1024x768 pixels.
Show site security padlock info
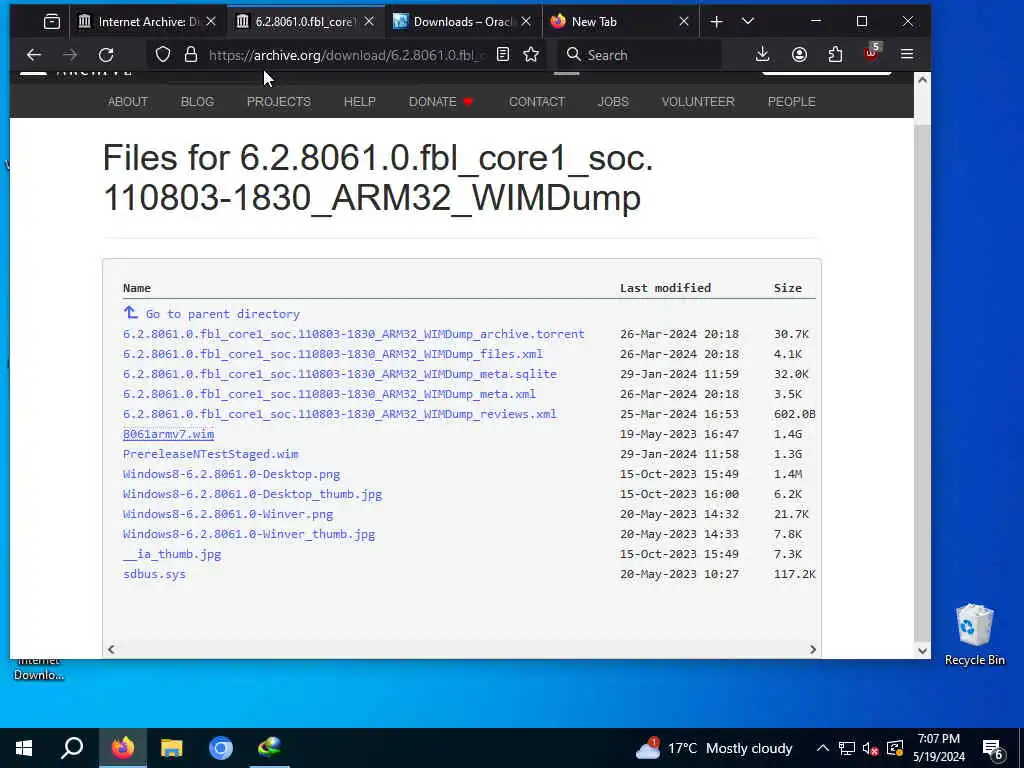pyautogui.click(x=191, y=55)
